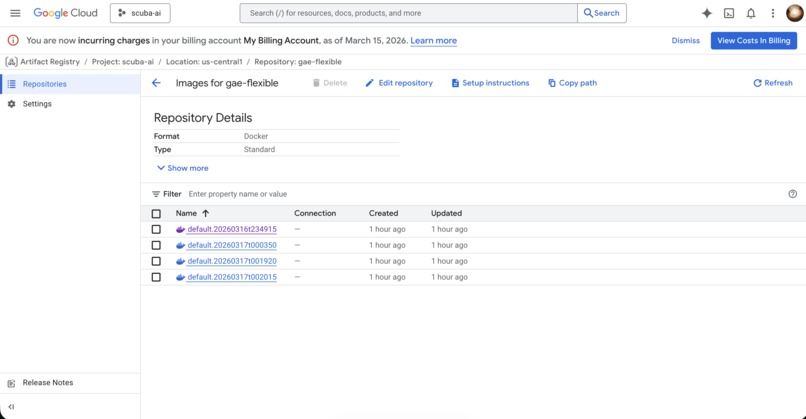Click the Created column header
Viewport: 806px width, 419px height.
tap(383, 213)
